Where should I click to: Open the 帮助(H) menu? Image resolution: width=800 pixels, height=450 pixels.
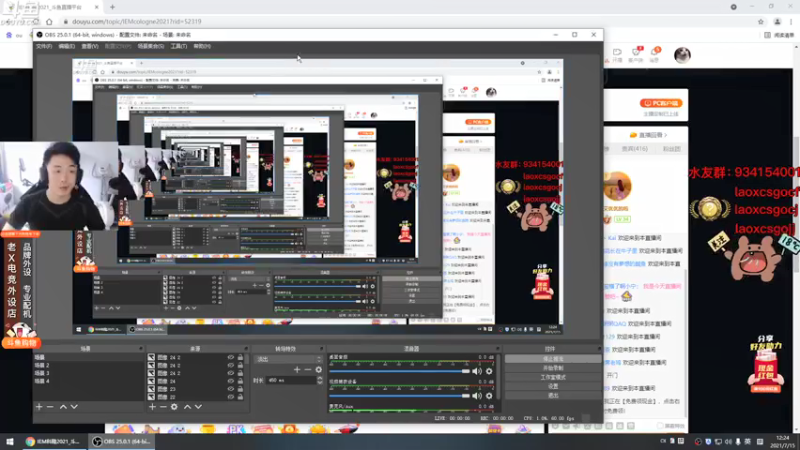point(202,46)
